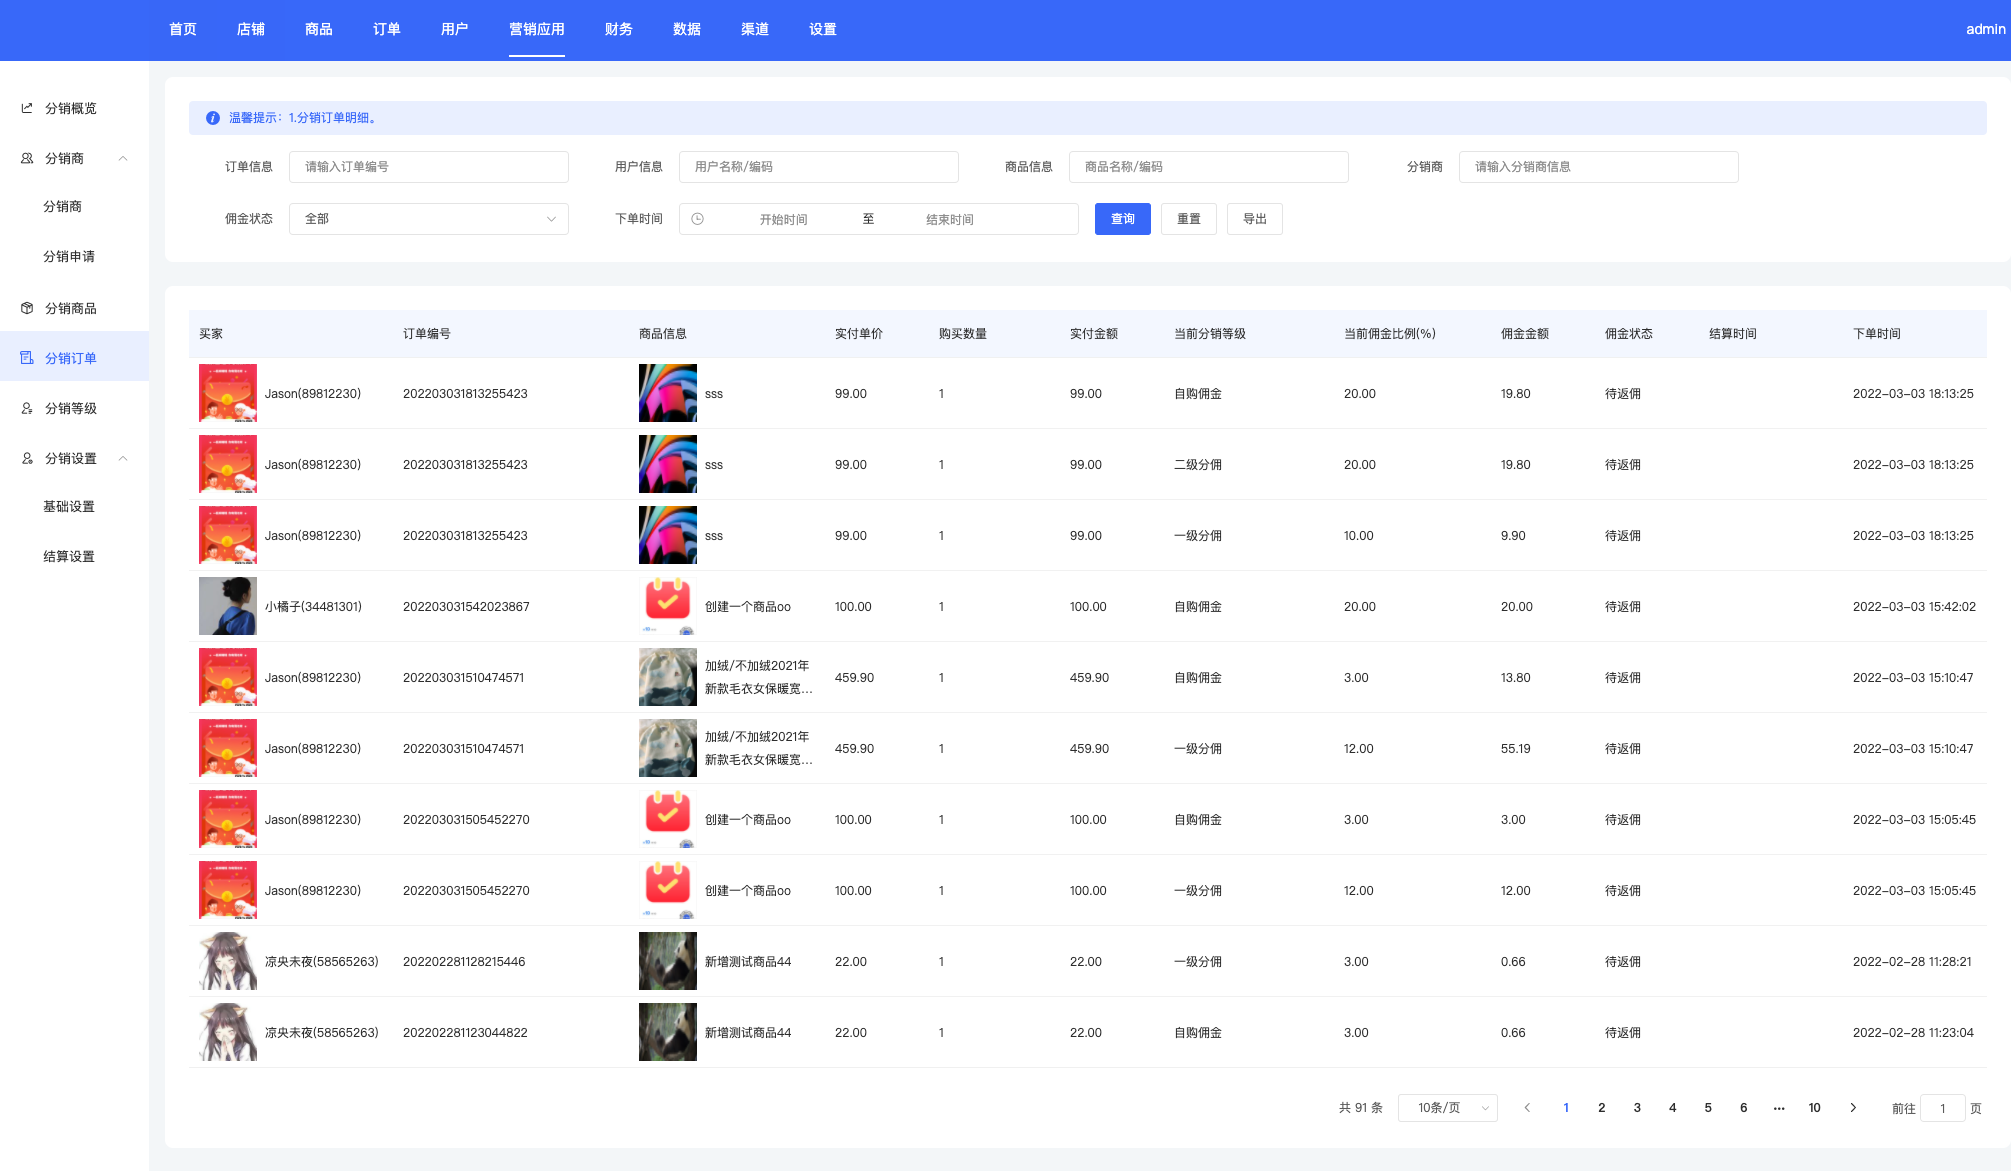
Task: Collapse the 分销设置 sidebar submenu chevron
Action: (123, 458)
